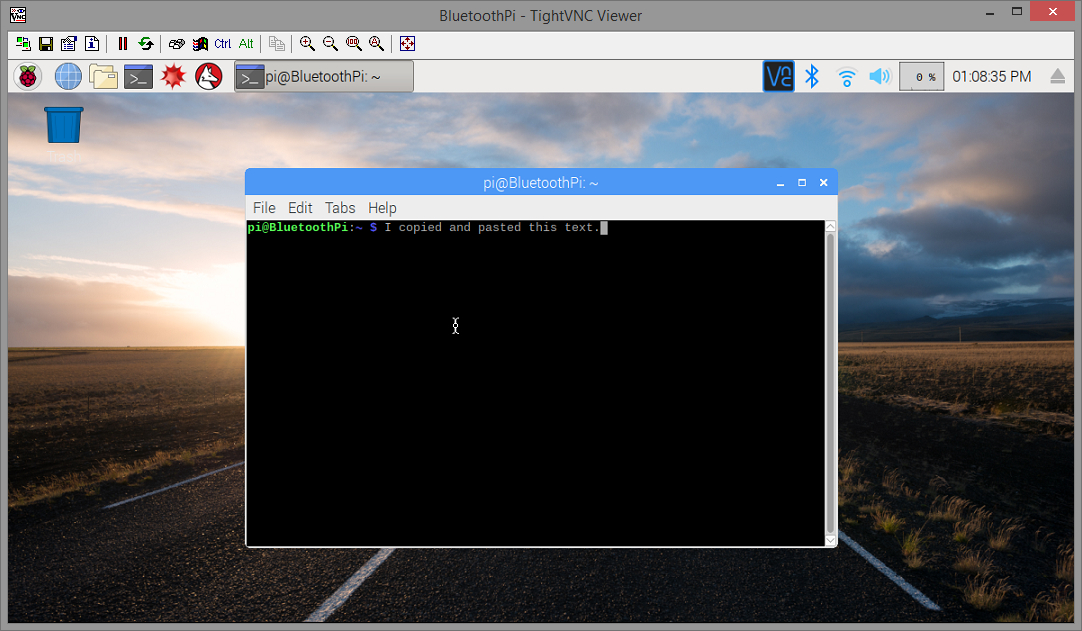This screenshot has height=631, width=1082.
Task: Open the Wi-Fi network tray menu
Action: pos(847,77)
